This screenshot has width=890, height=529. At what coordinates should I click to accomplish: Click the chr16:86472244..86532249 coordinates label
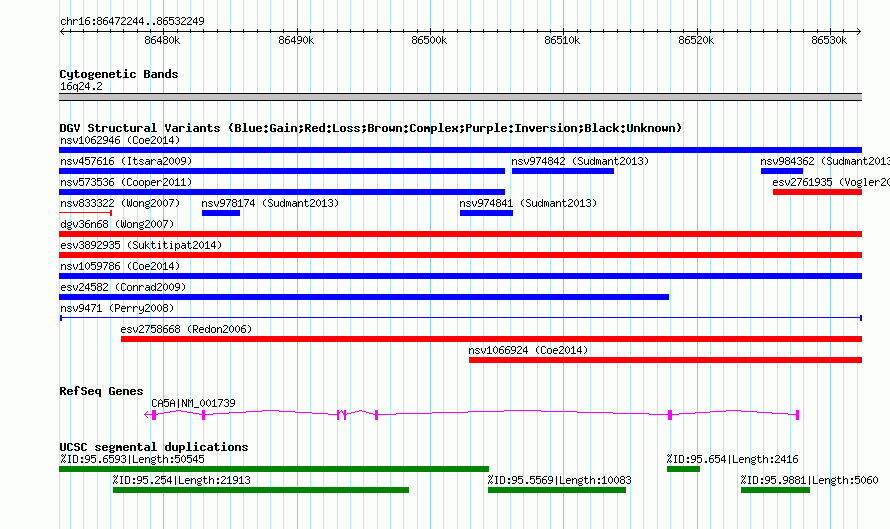coord(132,21)
